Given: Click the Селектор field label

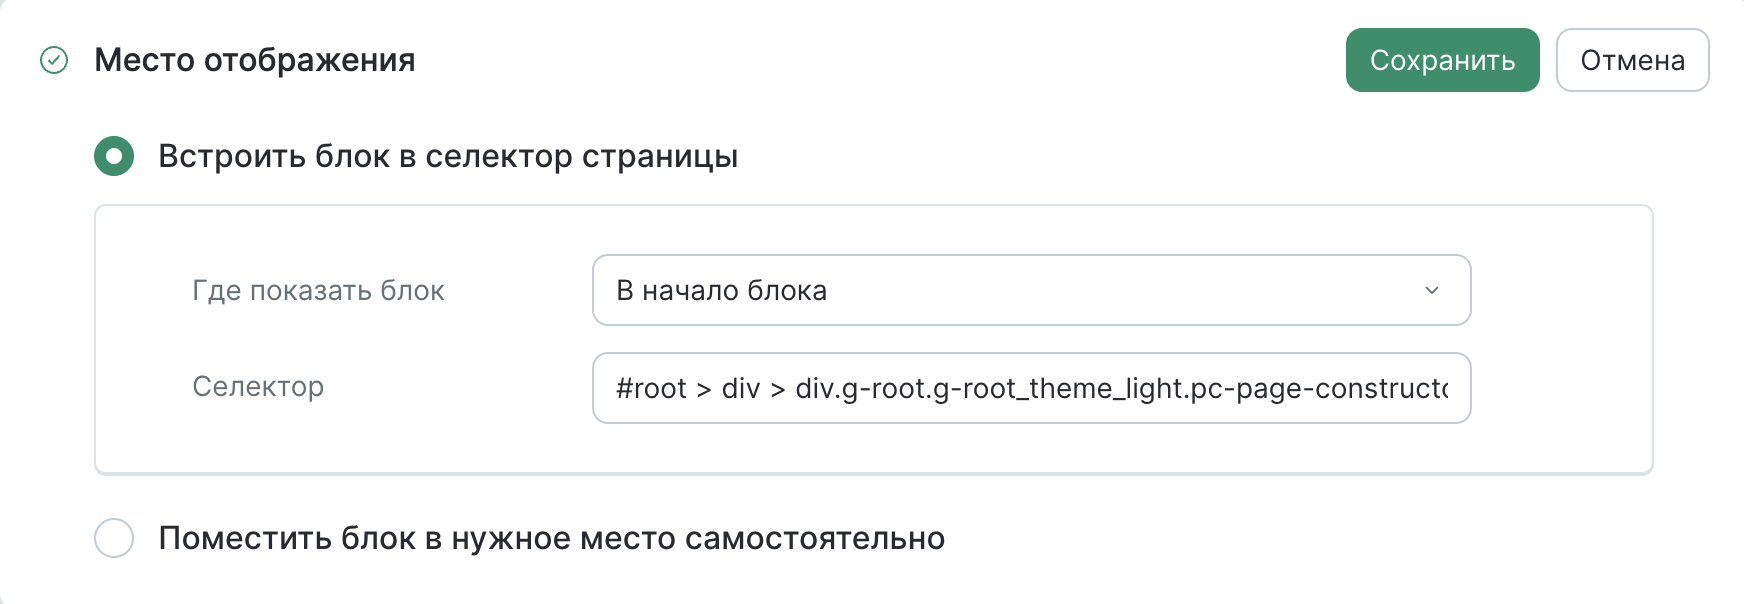Looking at the screenshot, I should pyautogui.click(x=257, y=388).
